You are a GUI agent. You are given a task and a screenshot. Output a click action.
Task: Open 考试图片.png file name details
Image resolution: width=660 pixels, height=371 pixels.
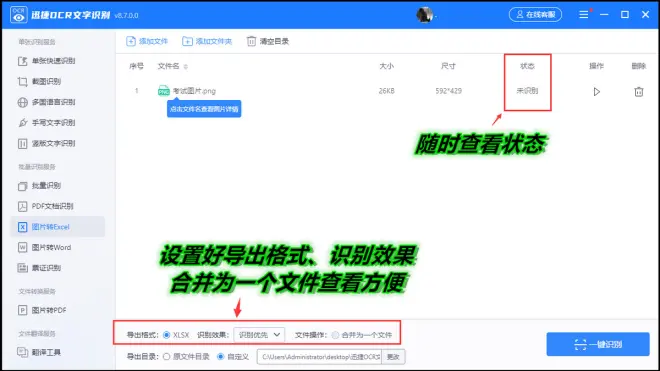[194, 91]
